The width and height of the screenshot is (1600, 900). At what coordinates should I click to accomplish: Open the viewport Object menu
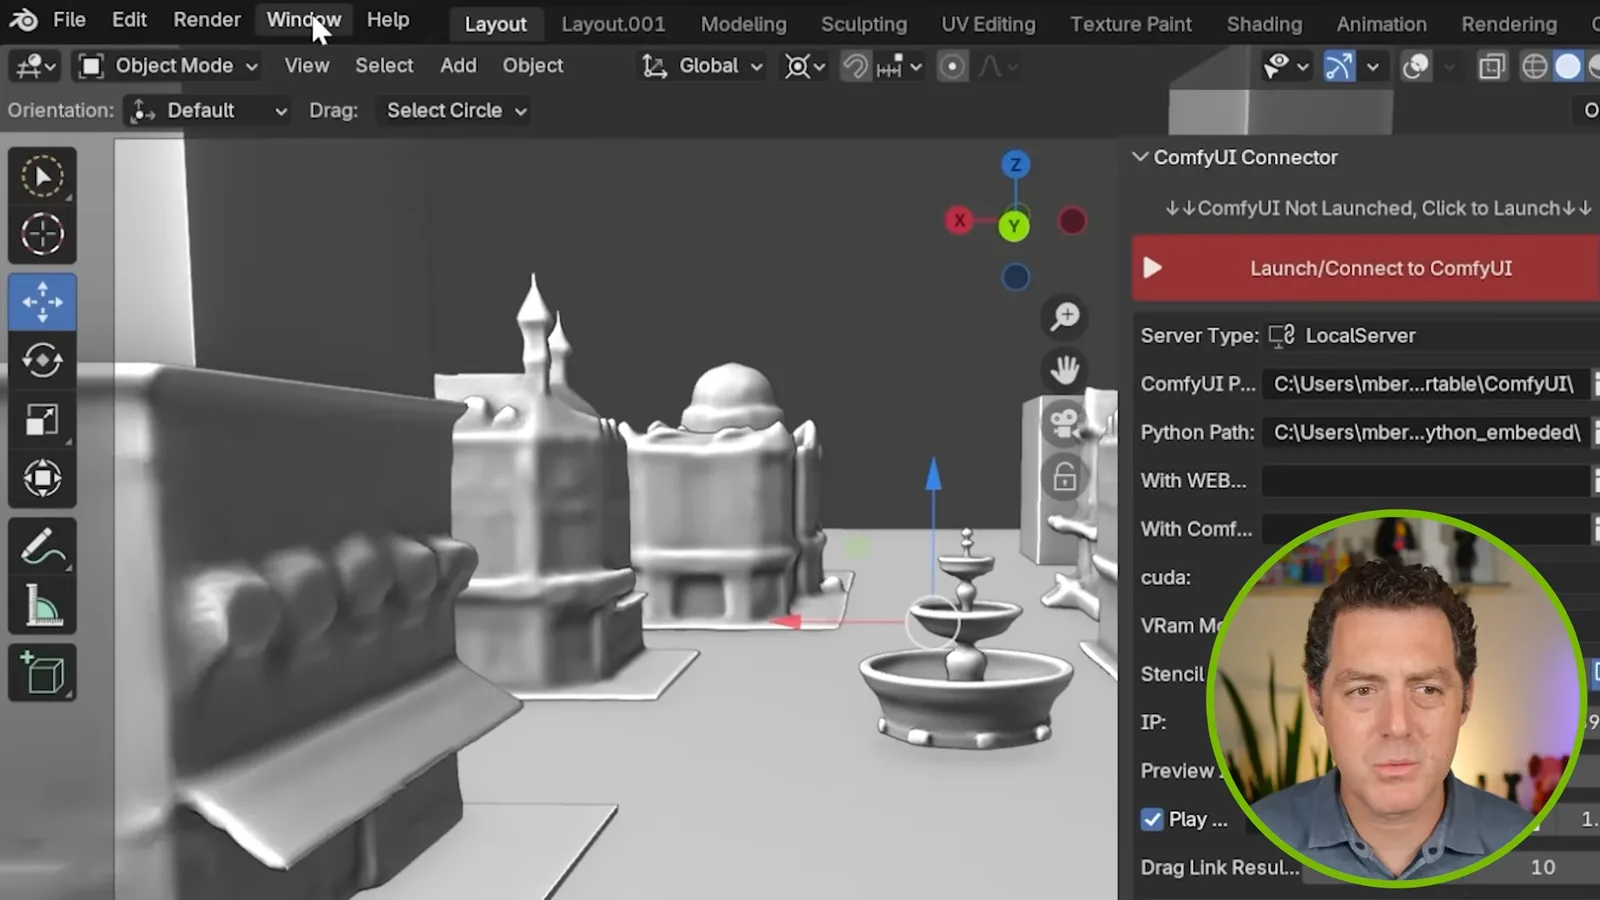[533, 66]
